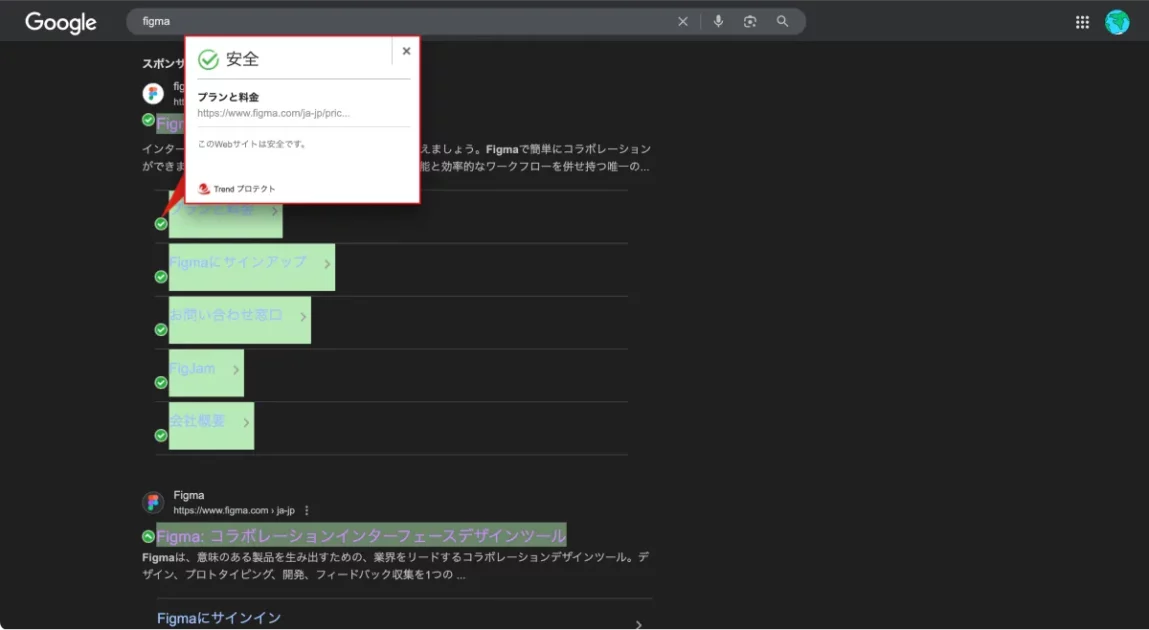Screen dimensions: 1149x630
Task: Click the safety check icon beside the コラボレーション title
Action: point(148,536)
